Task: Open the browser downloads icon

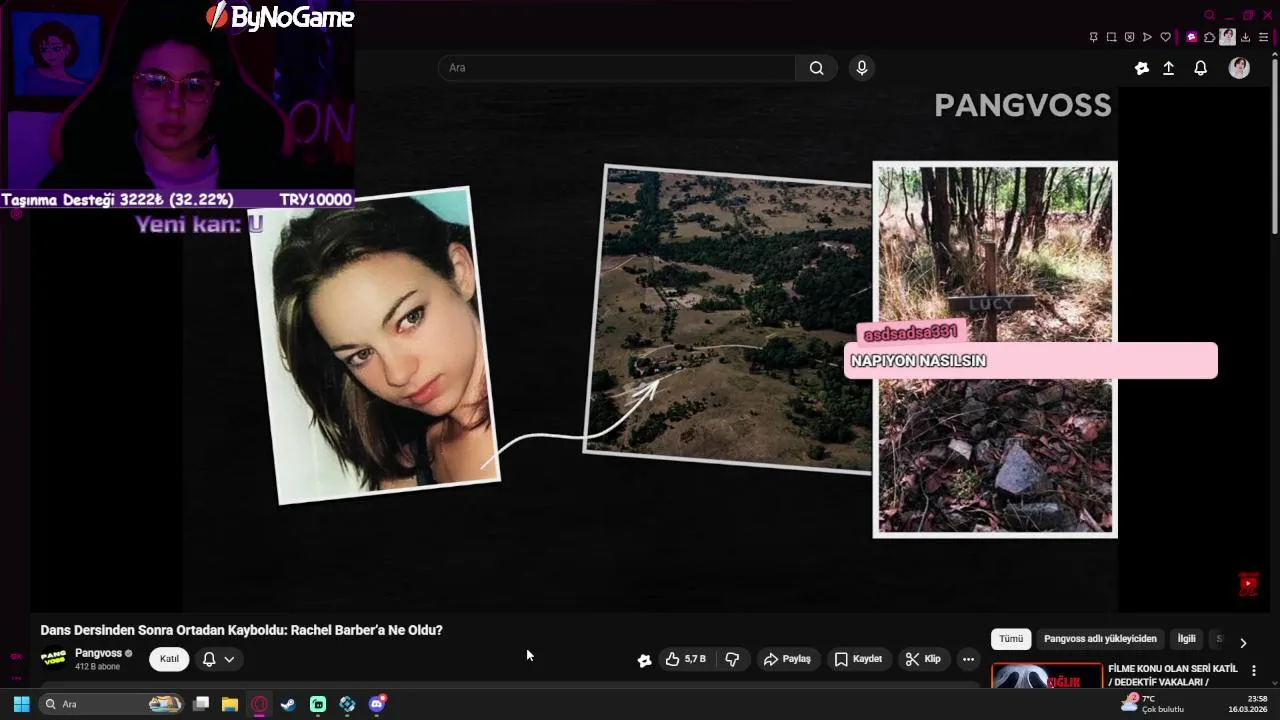Action: (1245, 37)
